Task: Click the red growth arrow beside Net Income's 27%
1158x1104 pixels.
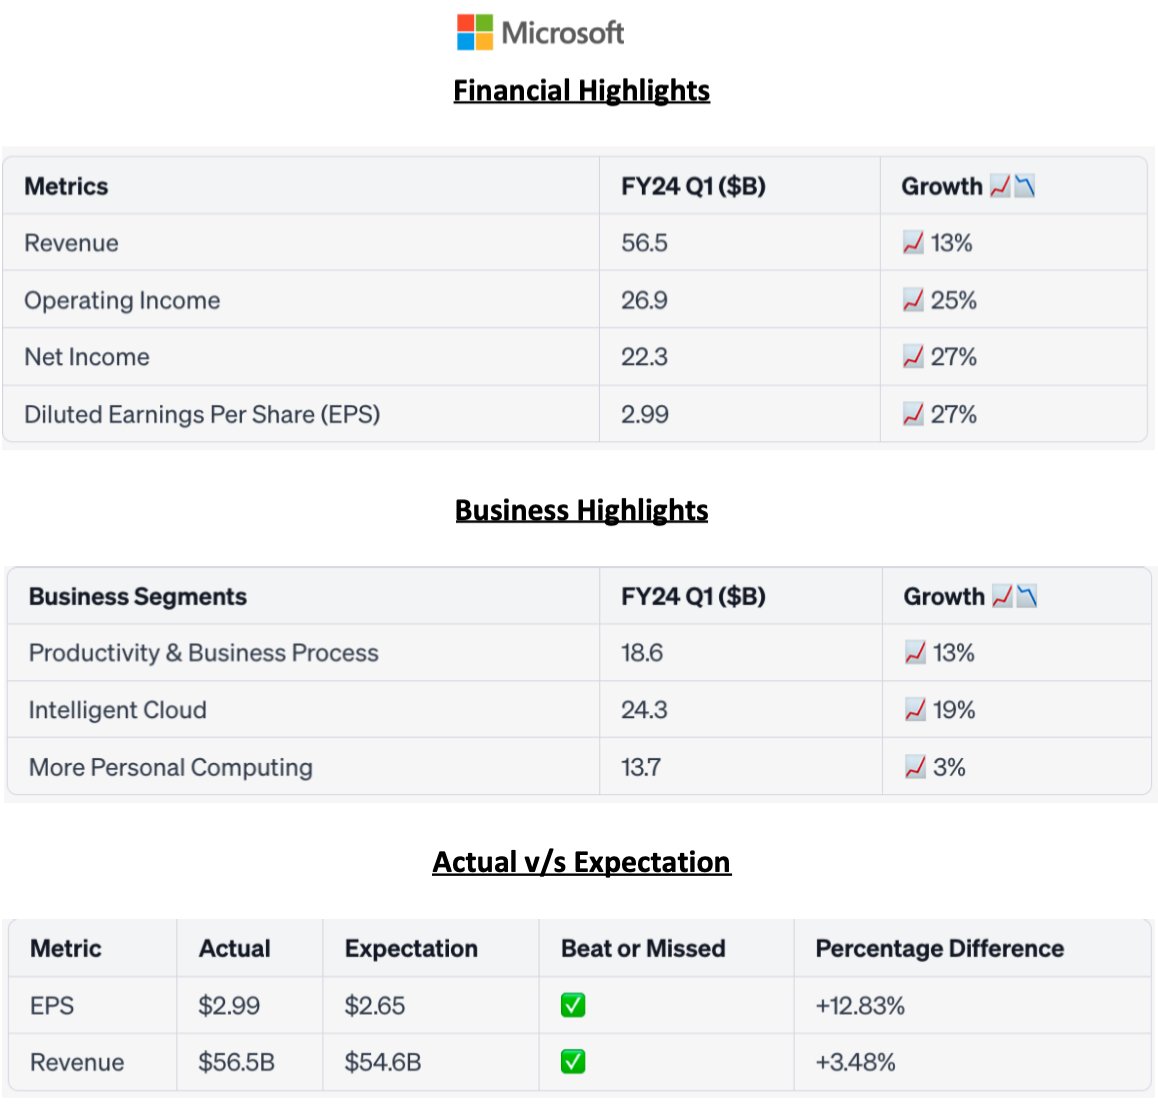Action: tap(913, 356)
